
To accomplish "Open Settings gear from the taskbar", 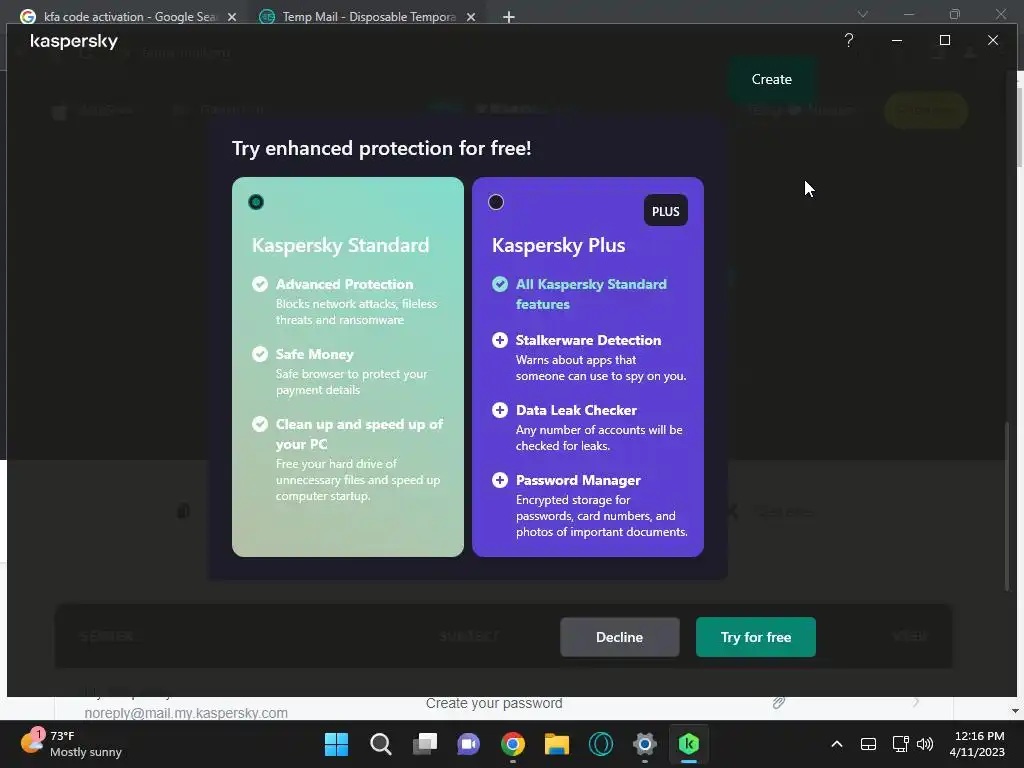I will coord(645,744).
